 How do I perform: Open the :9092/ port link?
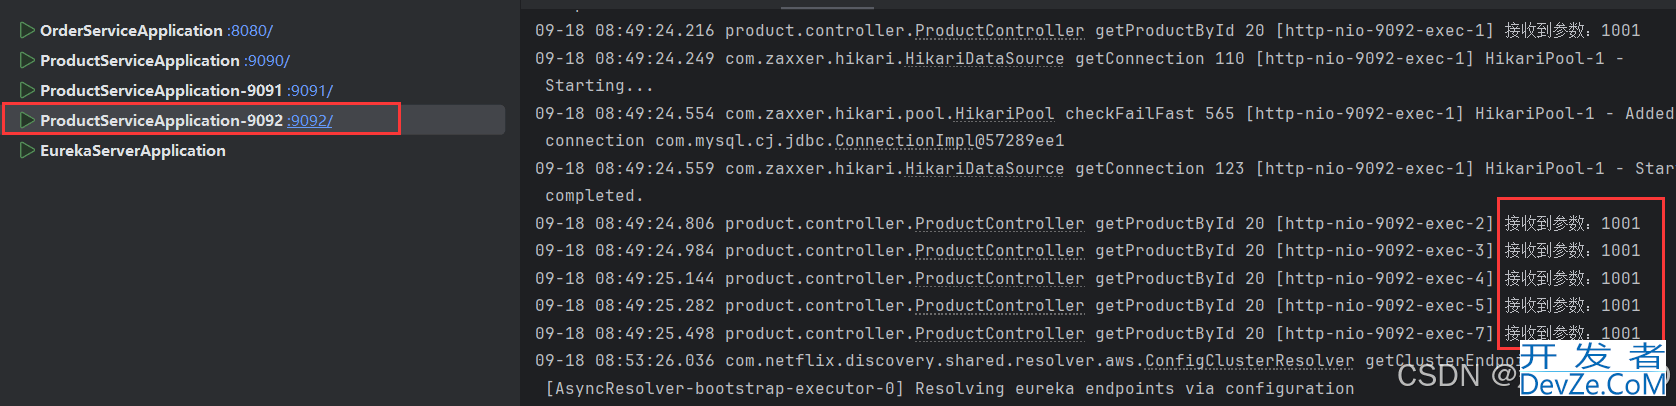tap(310, 121)
